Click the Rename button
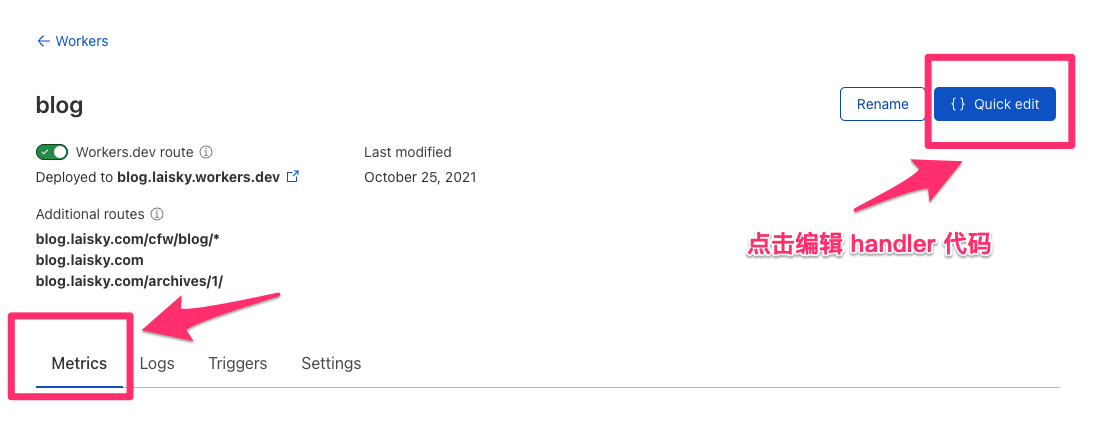This screenshot has height=437, width=1097. click(882, 104)
